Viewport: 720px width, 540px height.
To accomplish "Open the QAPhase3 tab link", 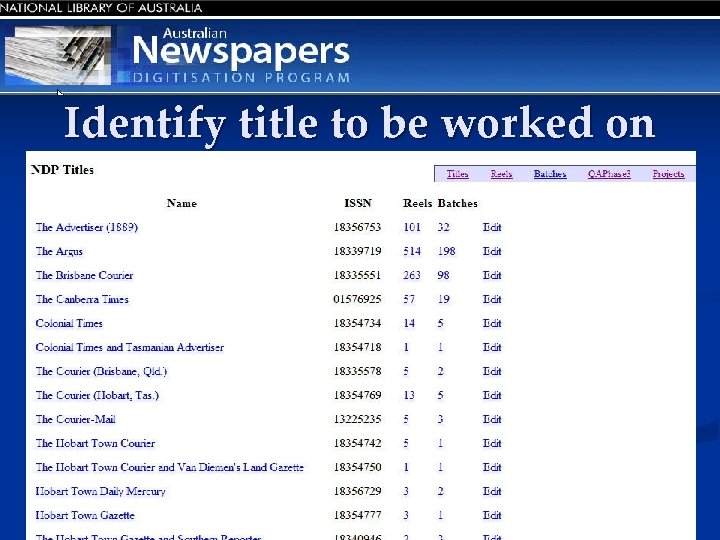I will click(x=609, y=174).
